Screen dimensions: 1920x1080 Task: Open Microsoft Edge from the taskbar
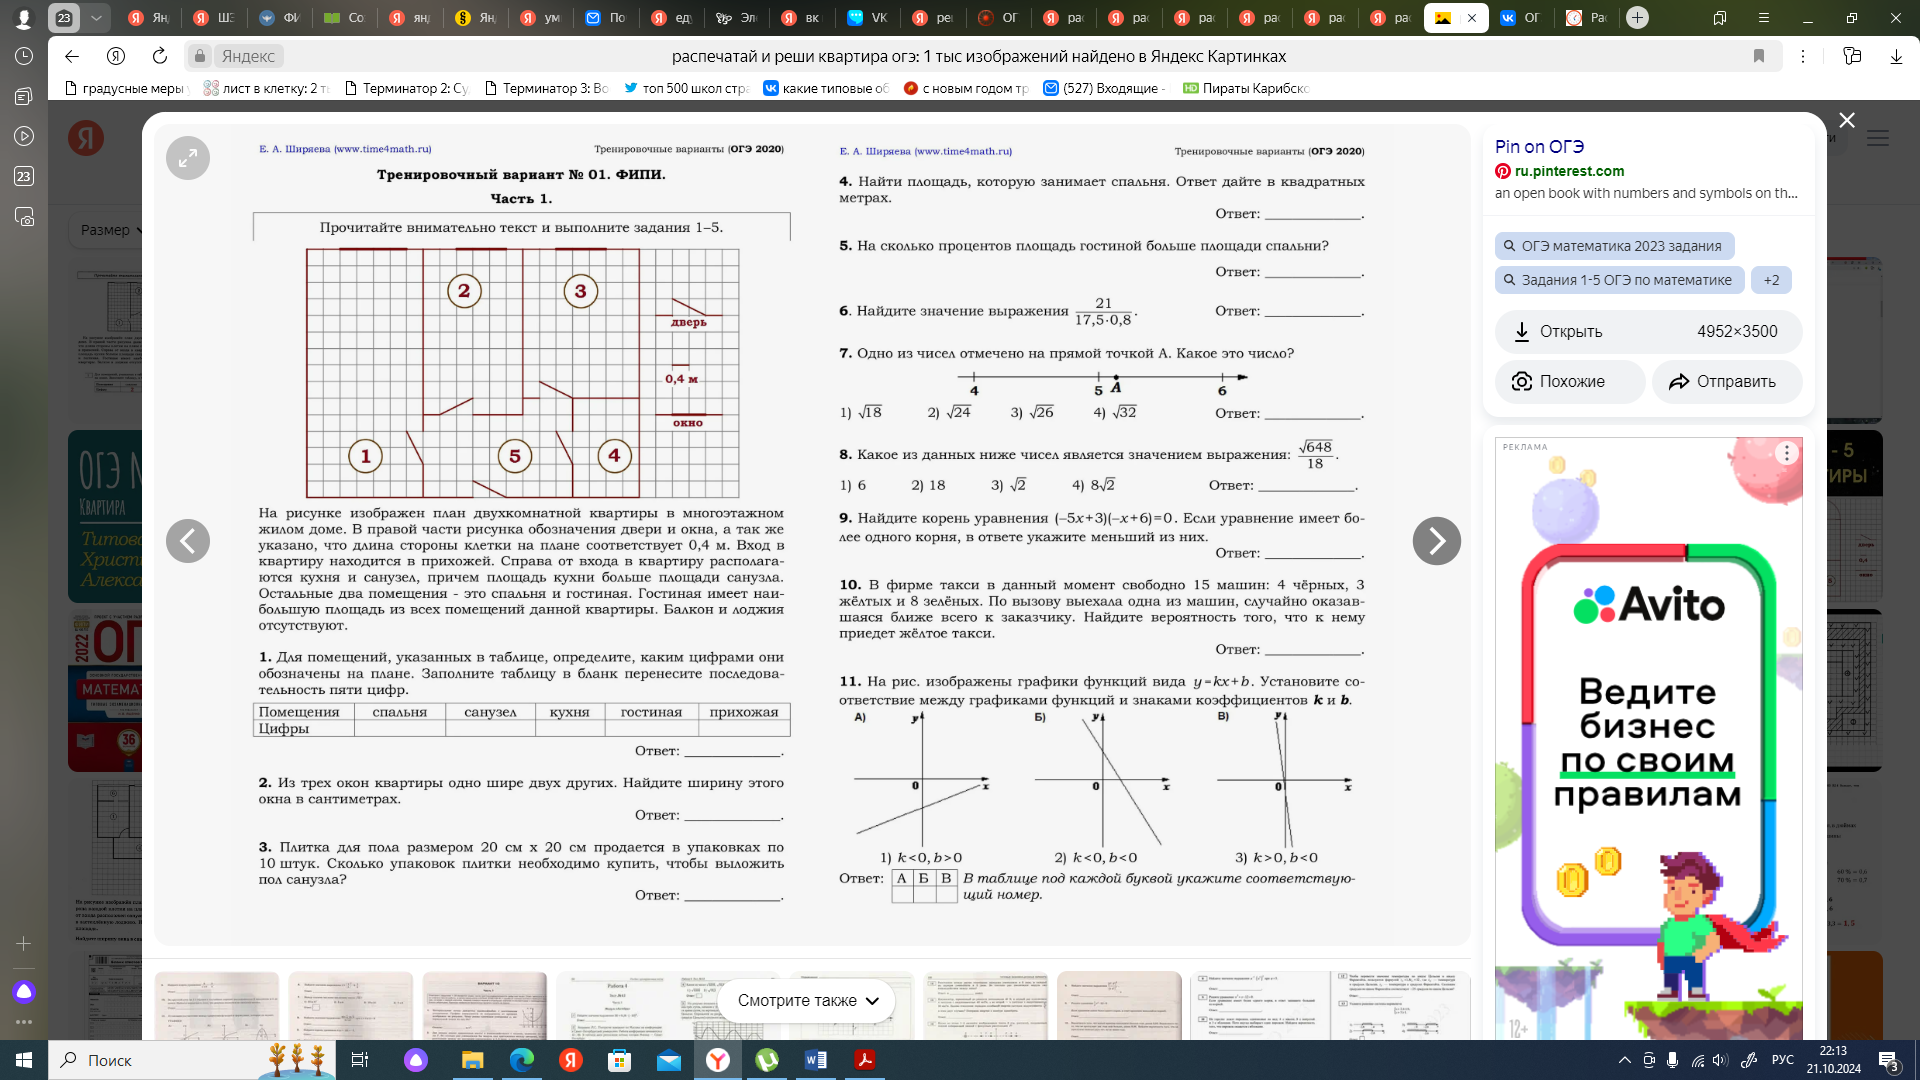click(521, 1060)
